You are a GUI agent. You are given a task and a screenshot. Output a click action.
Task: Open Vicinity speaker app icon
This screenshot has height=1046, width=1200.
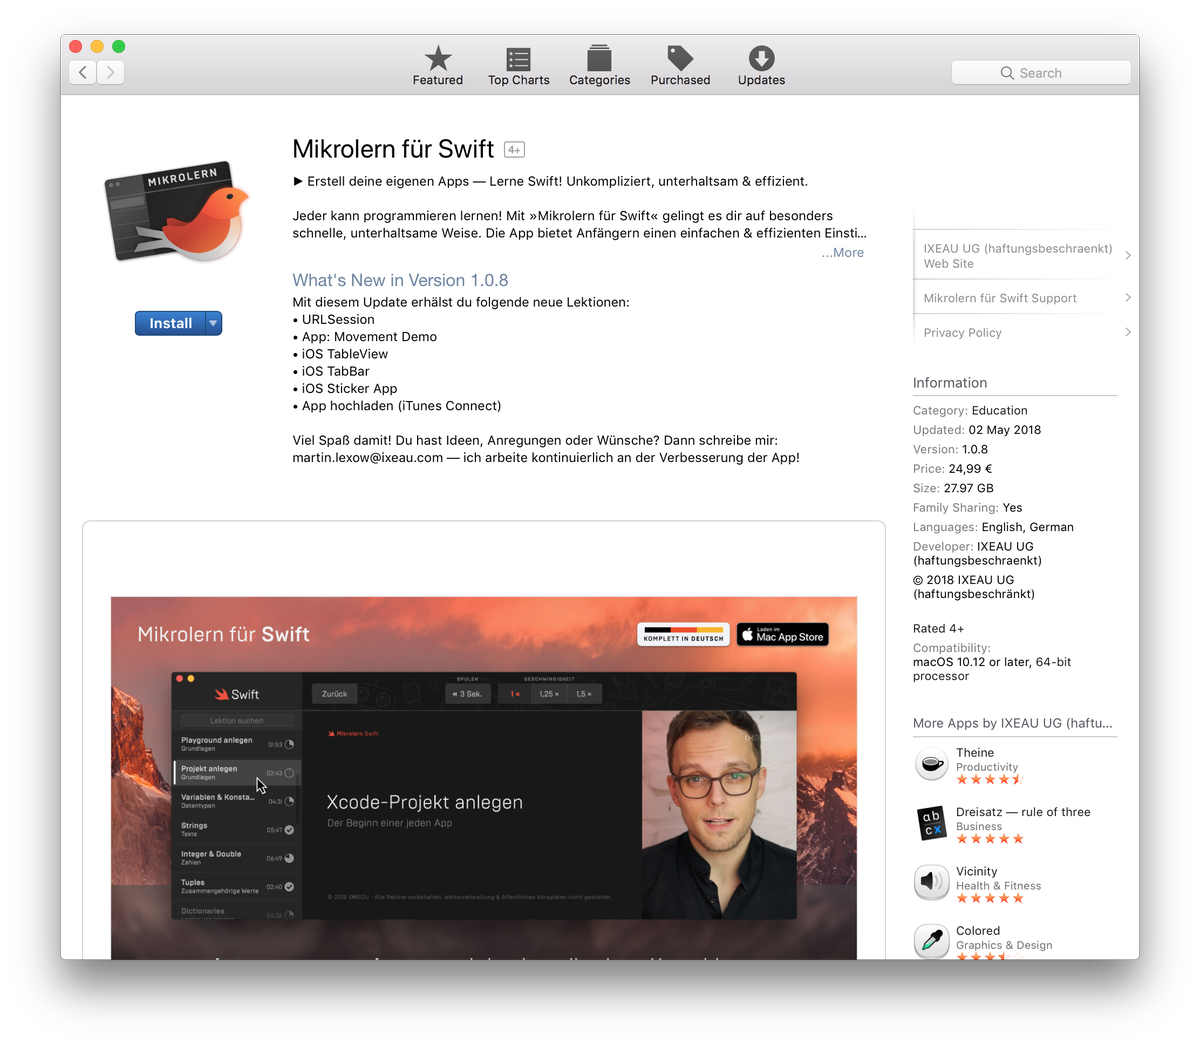click(931, 883)
